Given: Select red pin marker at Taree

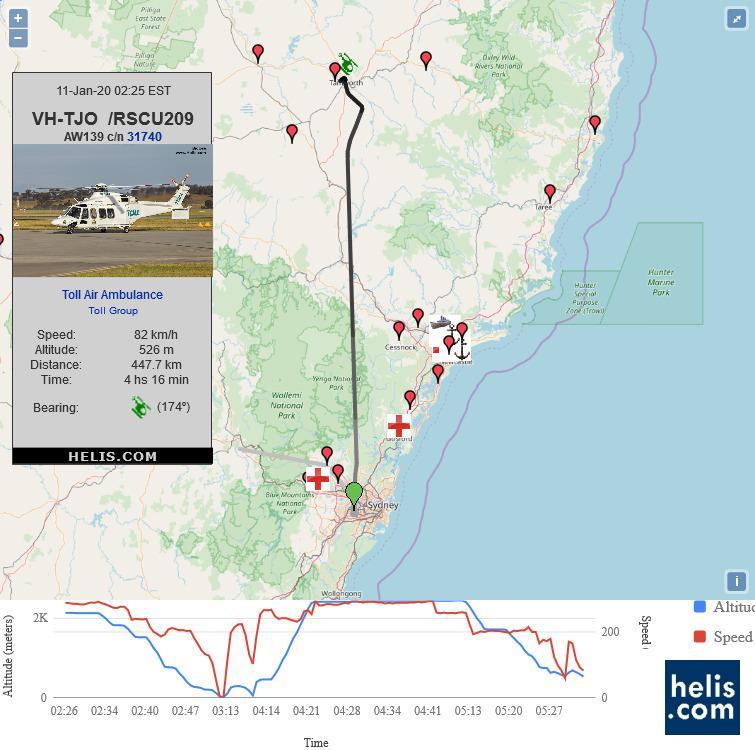Looking at the screenshot, I should pos(549,192).
